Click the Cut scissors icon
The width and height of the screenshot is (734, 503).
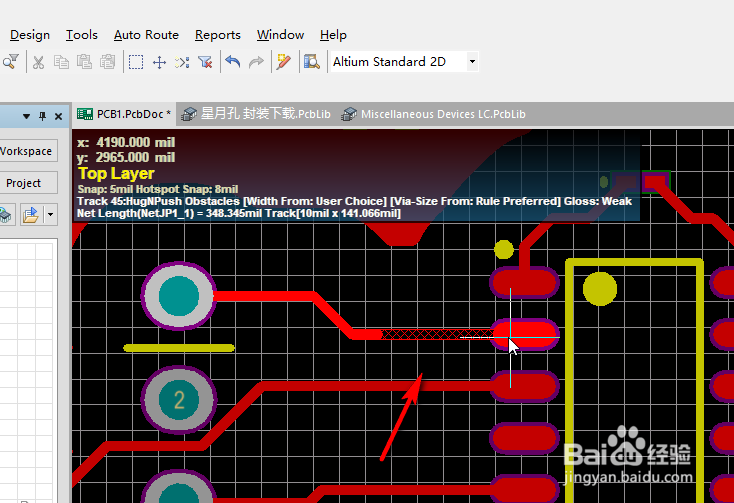38,62
